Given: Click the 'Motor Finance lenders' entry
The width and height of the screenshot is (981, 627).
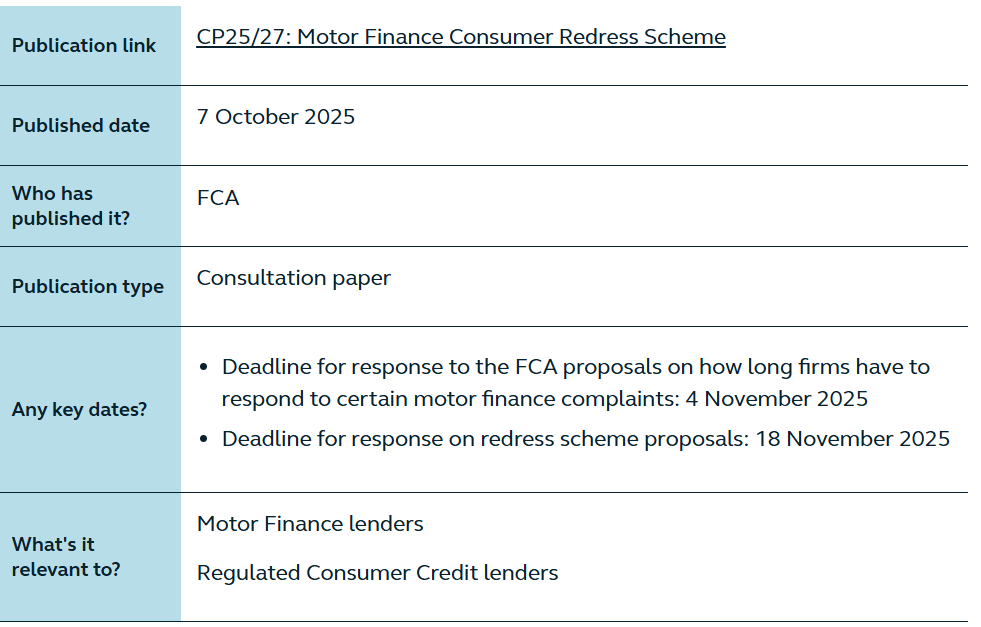Looking at the screenshot, I should 310,524.
